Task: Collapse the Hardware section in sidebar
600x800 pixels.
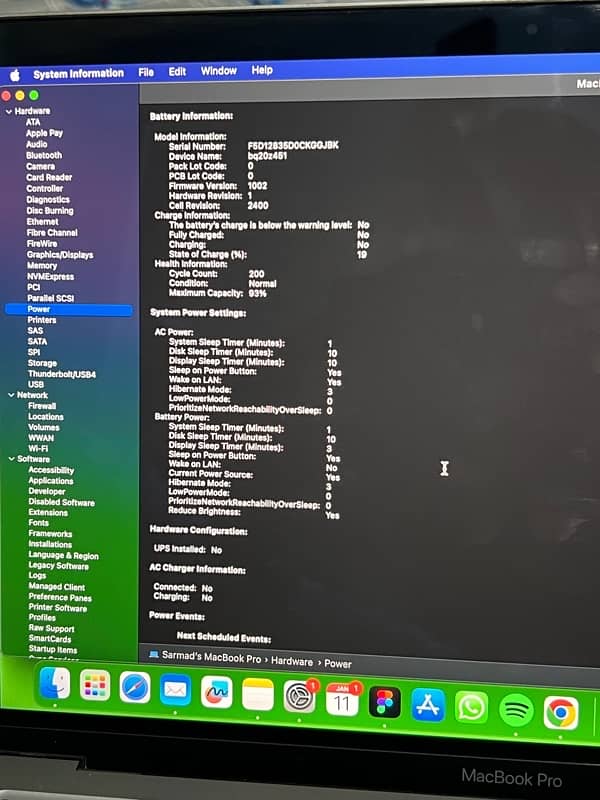Action: [9, 111]
